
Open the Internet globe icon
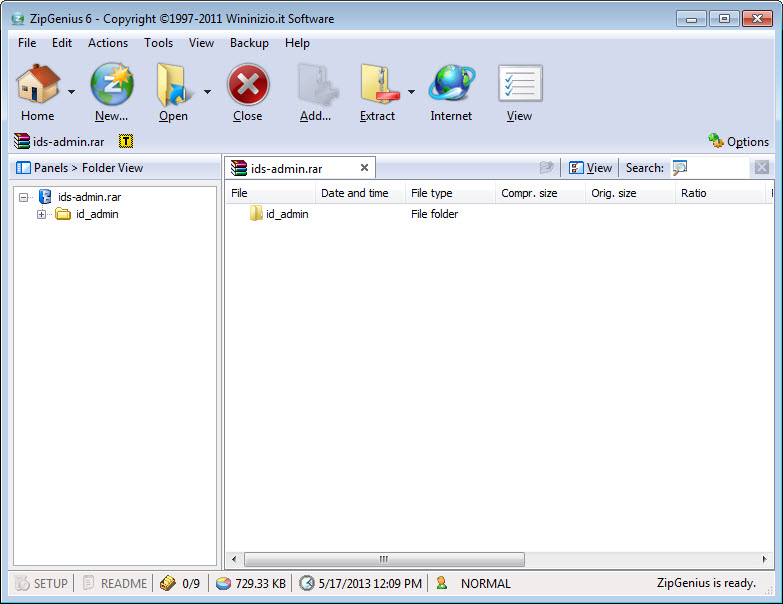[451, 83]
